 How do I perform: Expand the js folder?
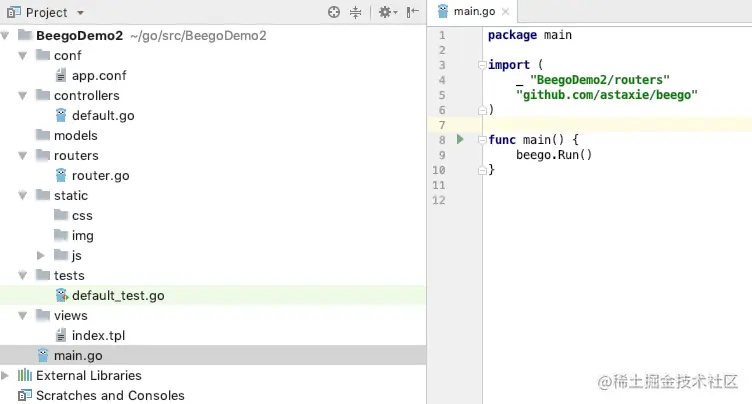tap(41, 255)
